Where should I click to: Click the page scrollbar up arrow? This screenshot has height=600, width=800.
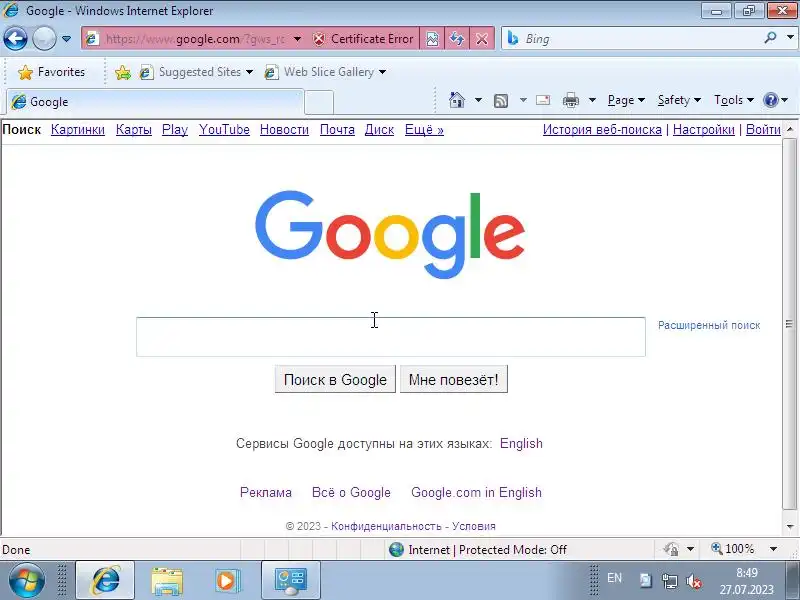(790, 130)
